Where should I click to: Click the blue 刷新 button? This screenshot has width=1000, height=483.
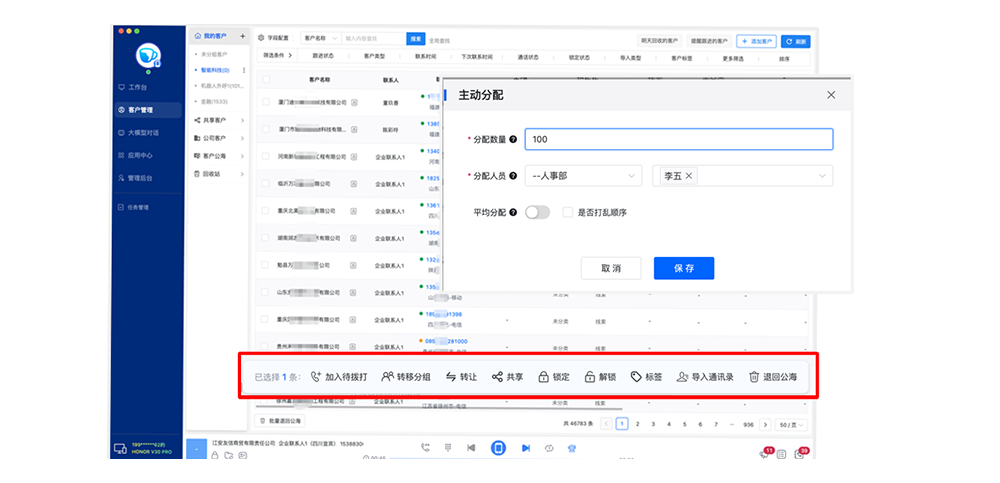795,41
